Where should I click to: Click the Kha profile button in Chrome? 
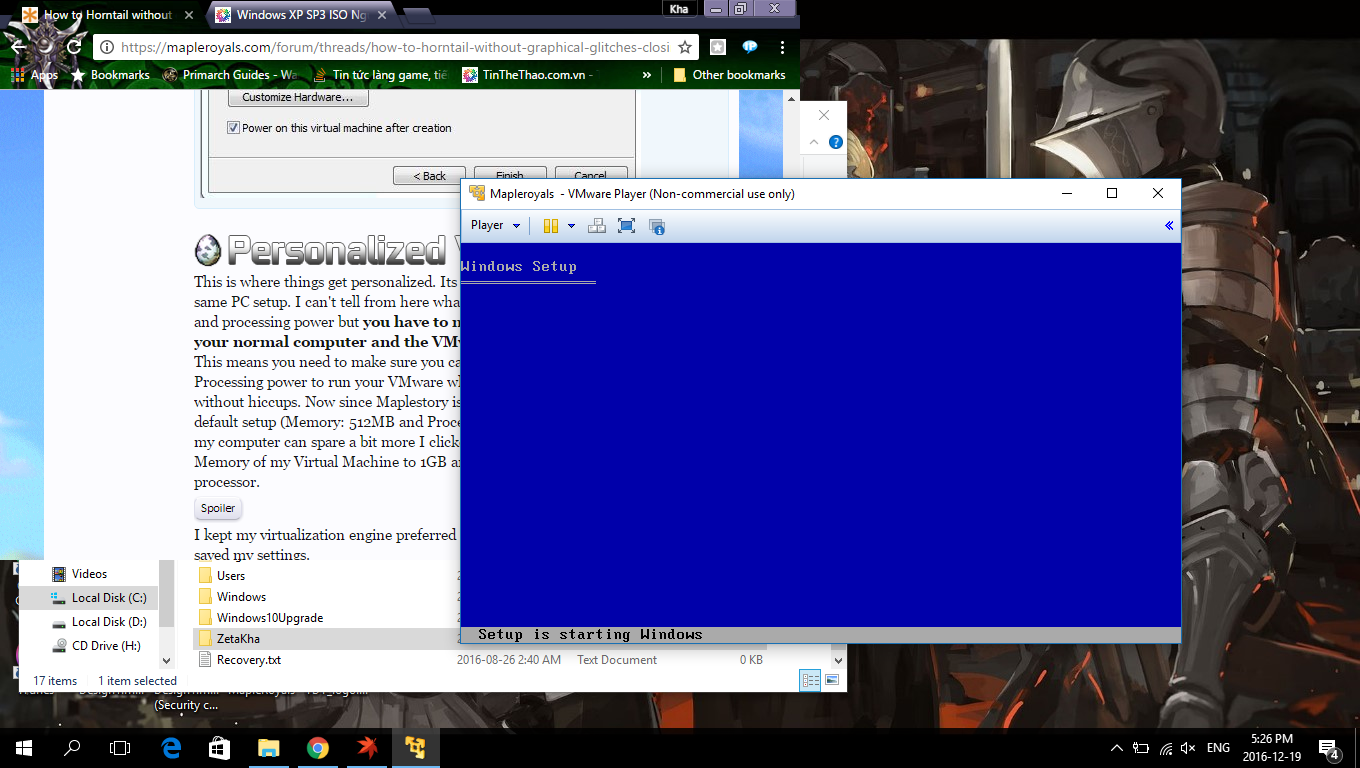(x=679, y=8)
